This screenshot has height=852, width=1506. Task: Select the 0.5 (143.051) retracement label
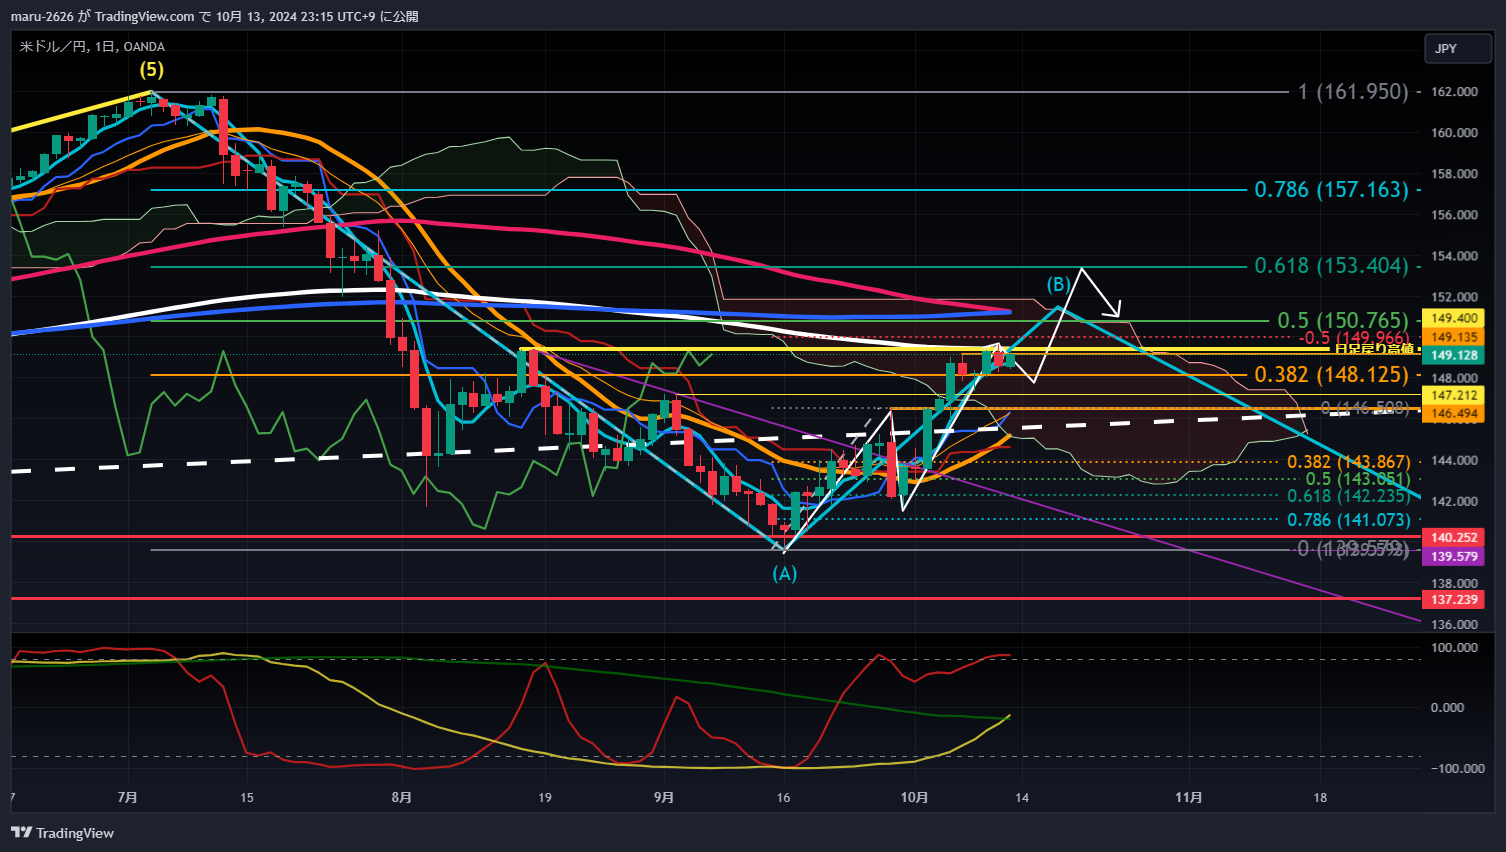pyautogui.click(x=1358, y=478)
